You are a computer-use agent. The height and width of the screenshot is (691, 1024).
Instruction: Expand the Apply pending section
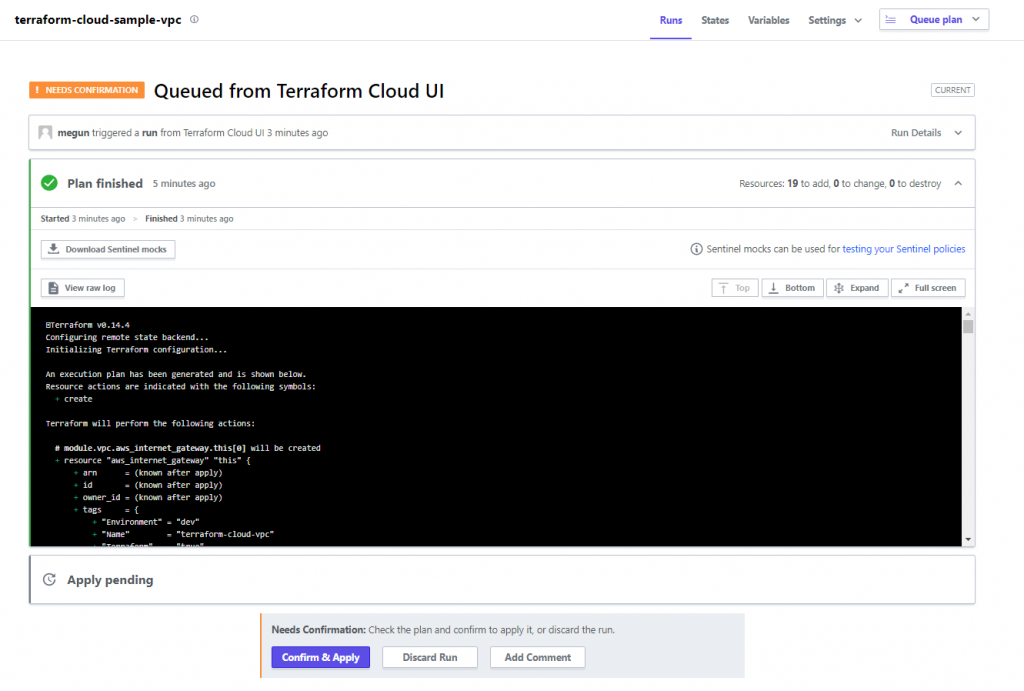pos(502,579)
